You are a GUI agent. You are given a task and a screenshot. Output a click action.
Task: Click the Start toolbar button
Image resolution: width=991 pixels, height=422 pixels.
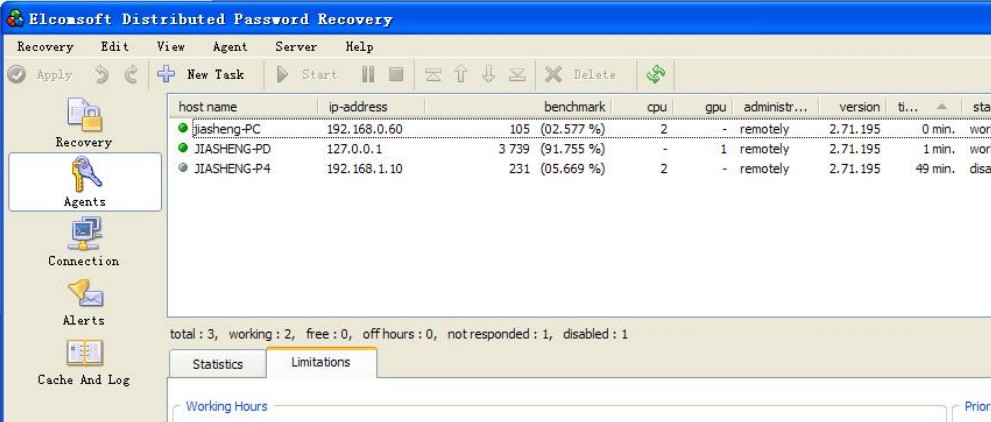(307, 75)
